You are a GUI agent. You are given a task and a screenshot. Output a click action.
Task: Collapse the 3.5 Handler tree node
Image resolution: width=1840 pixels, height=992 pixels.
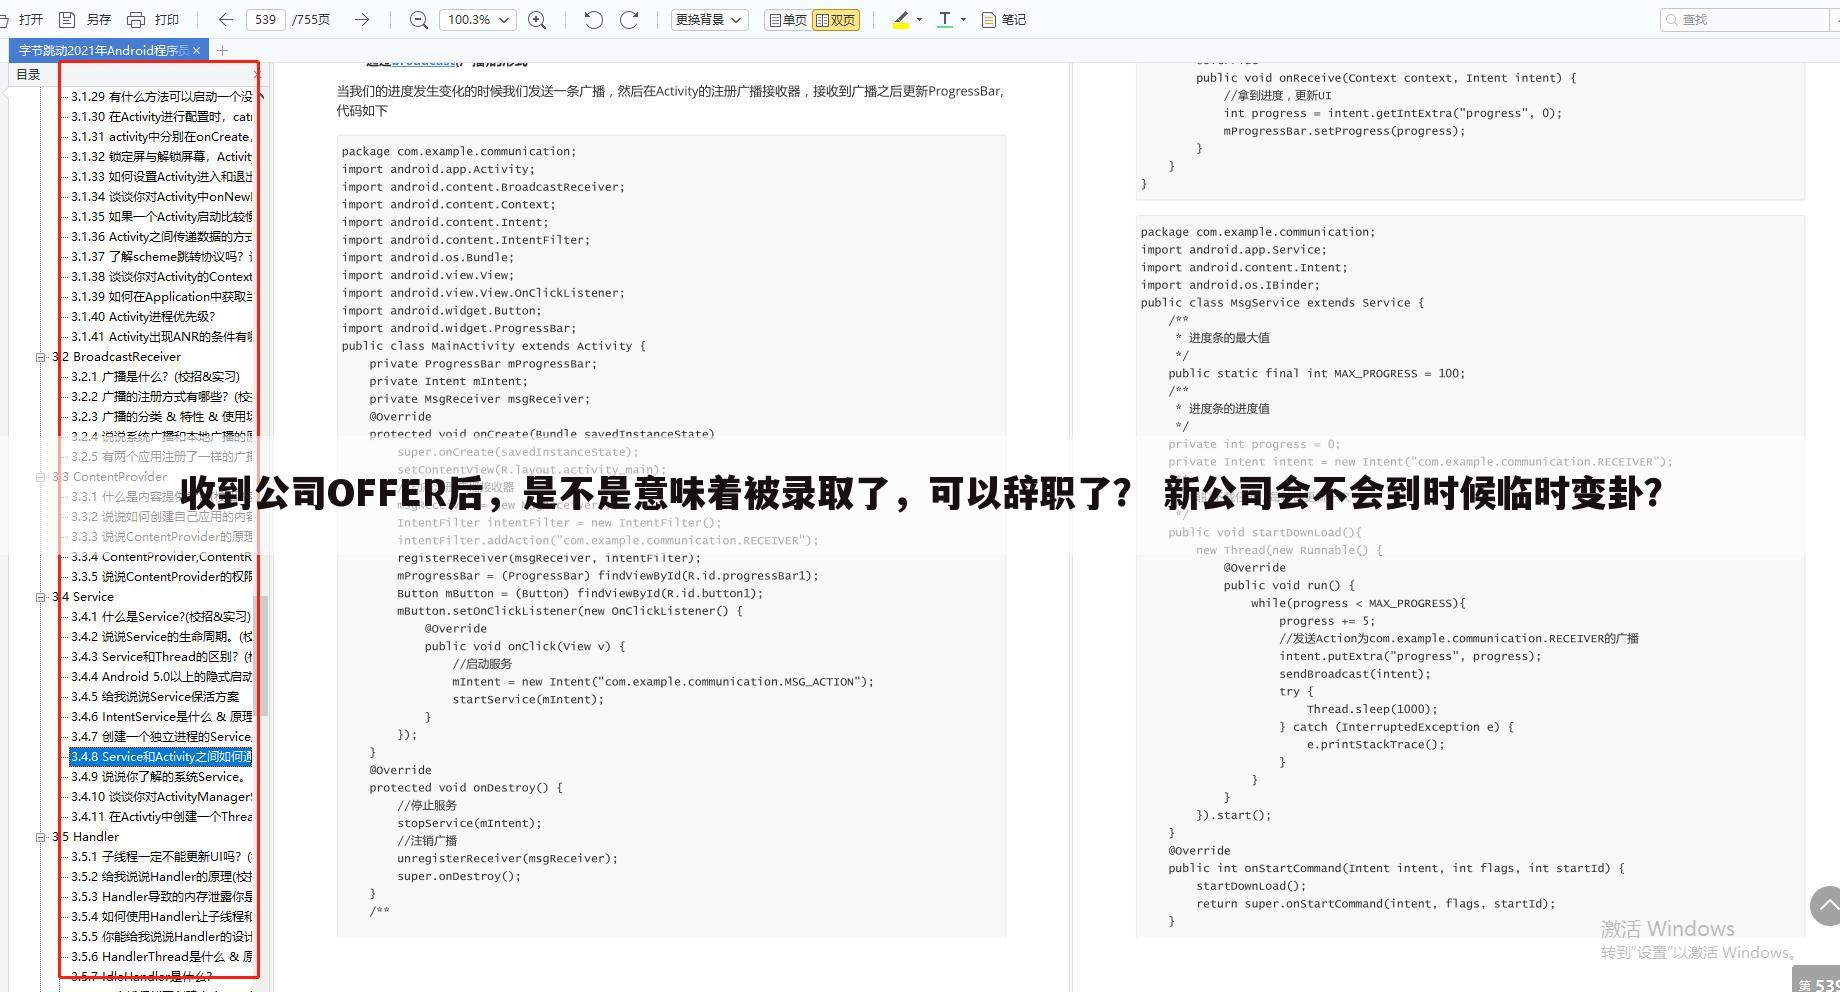coord(41,837)
